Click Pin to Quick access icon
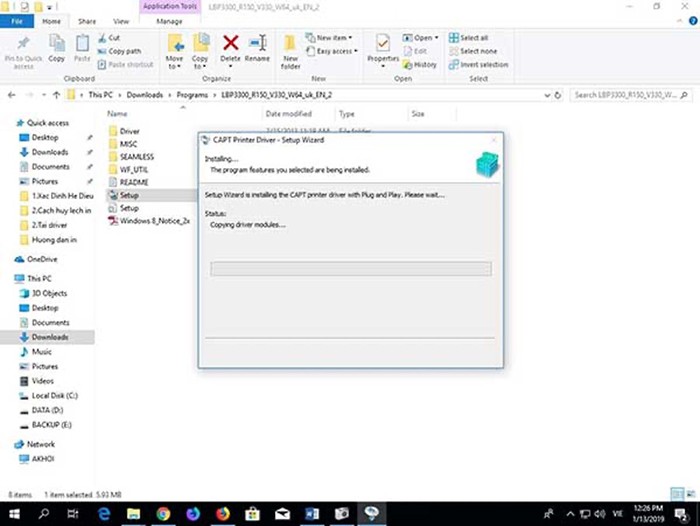The height and width of the screenshot is (526, 700). (x=23, y=53)
